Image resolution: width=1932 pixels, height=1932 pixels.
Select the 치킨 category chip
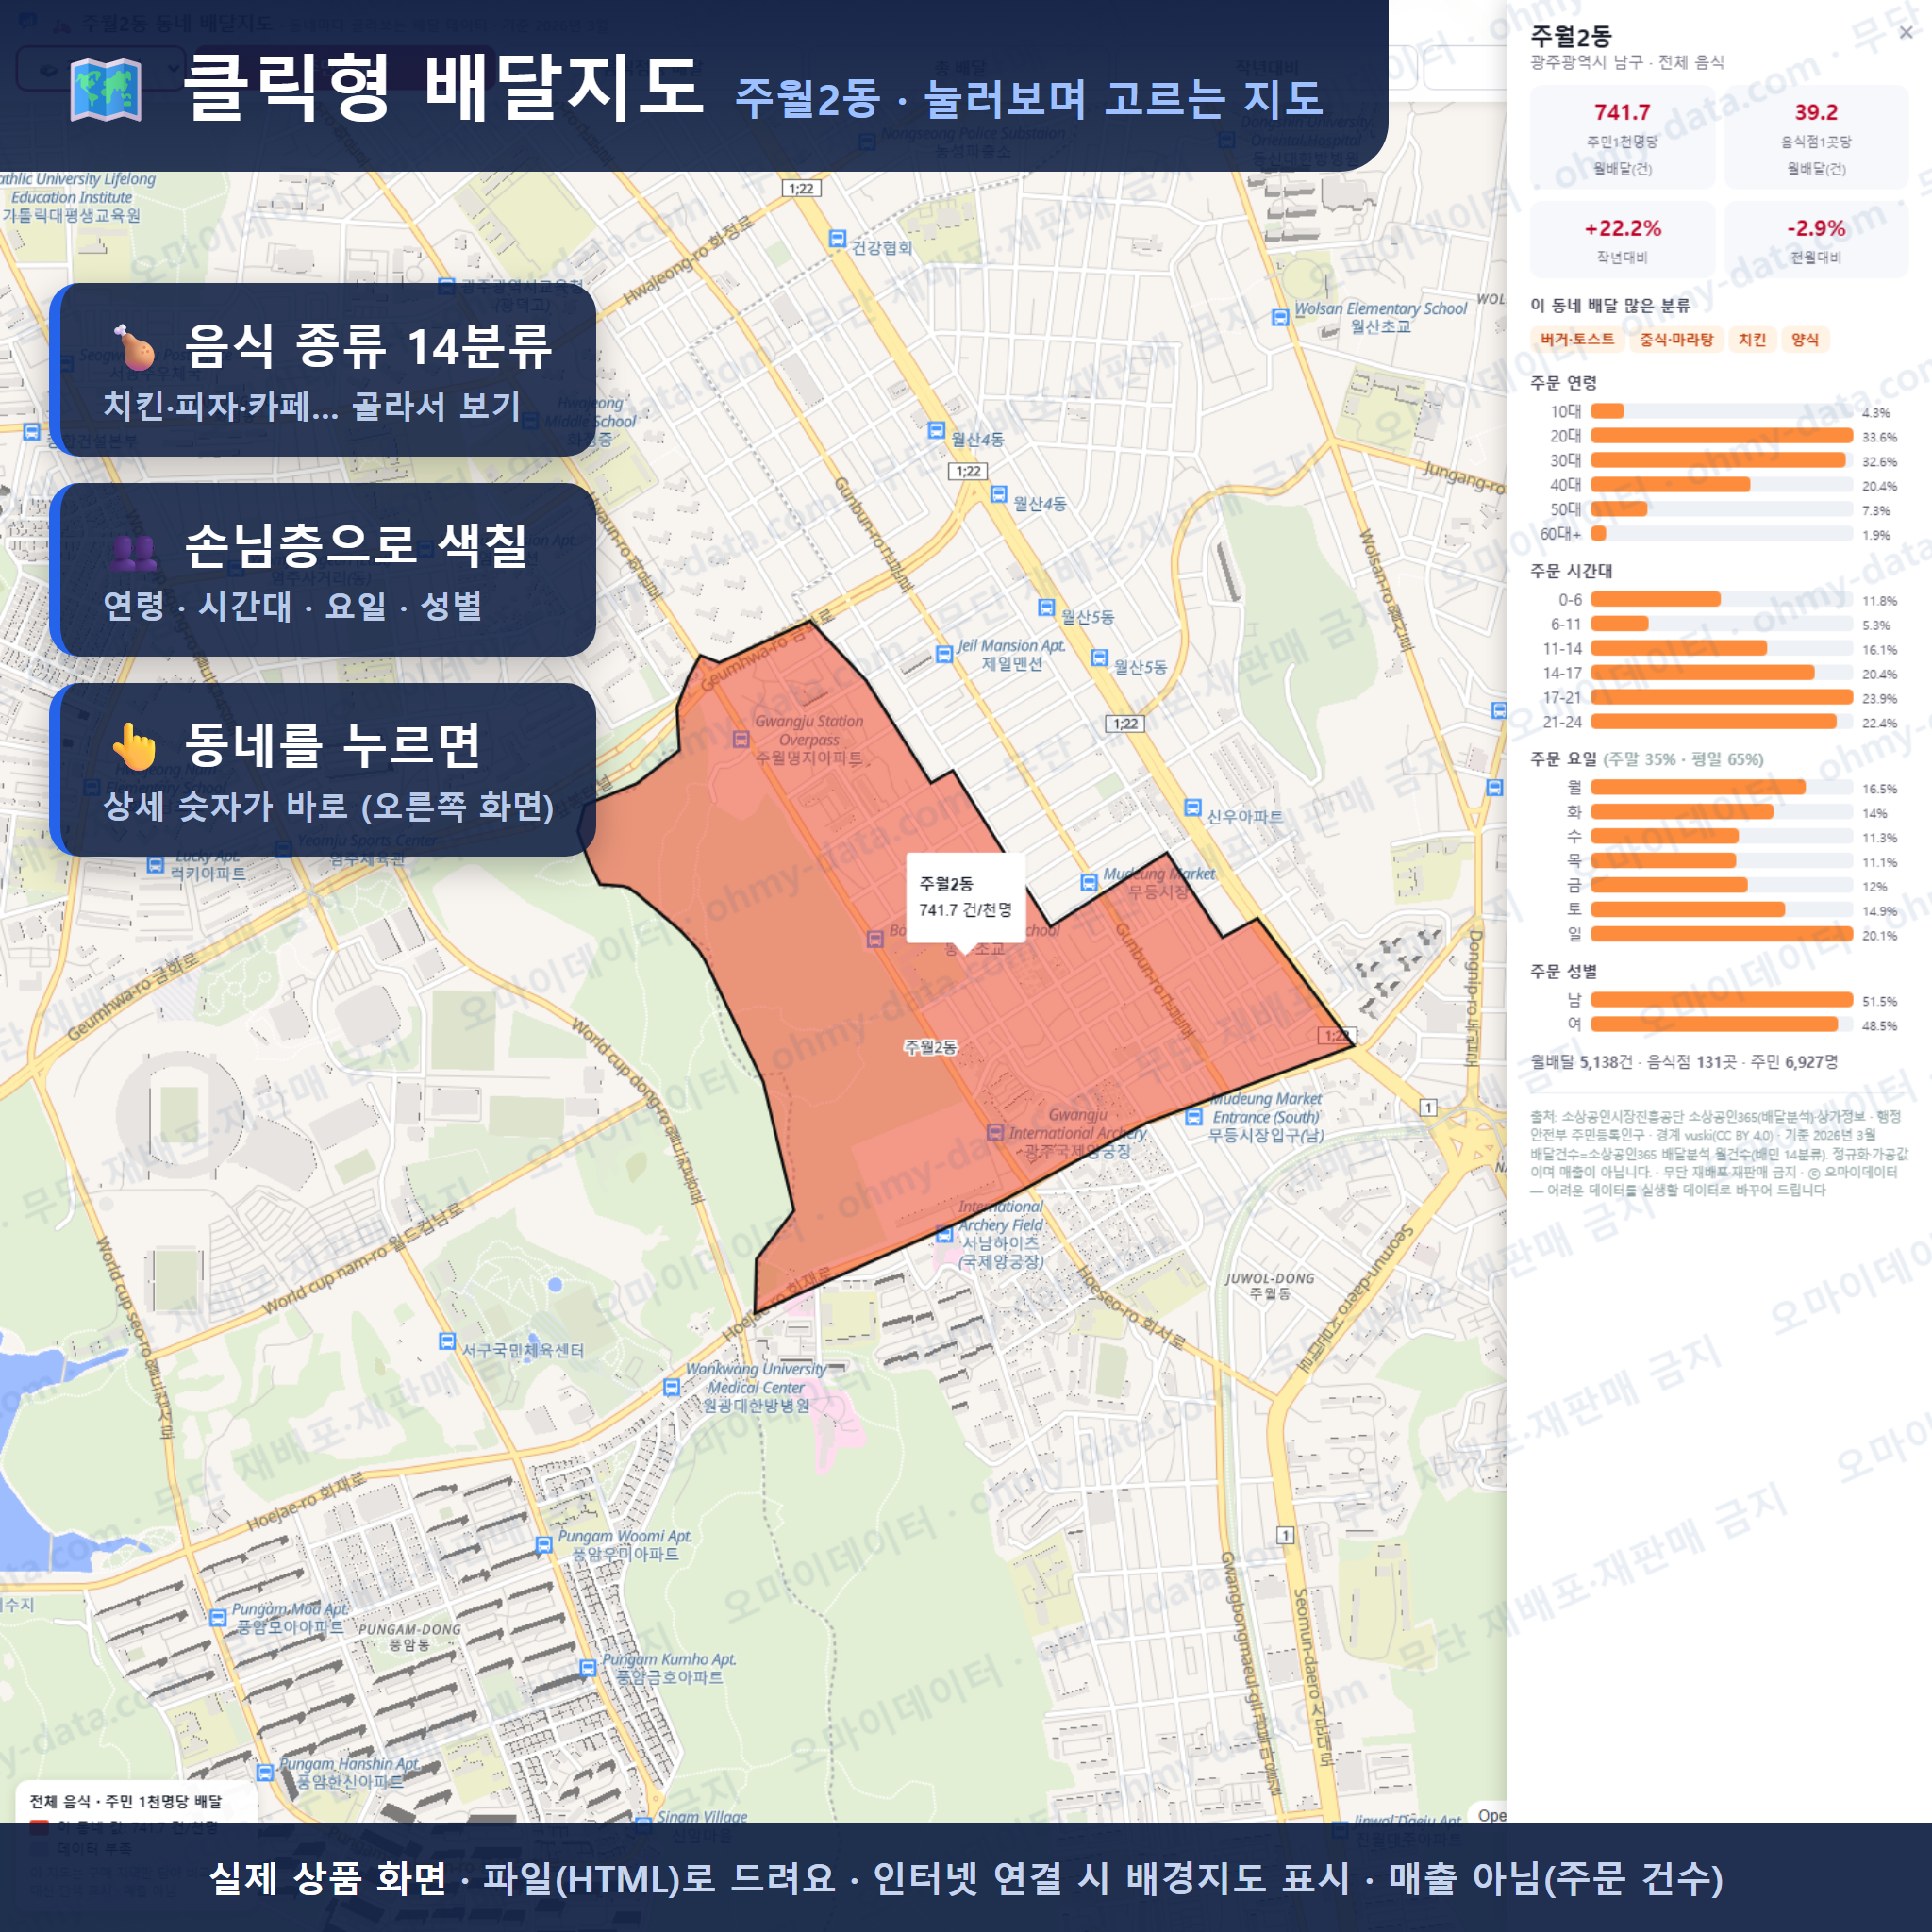(1752, 340)
